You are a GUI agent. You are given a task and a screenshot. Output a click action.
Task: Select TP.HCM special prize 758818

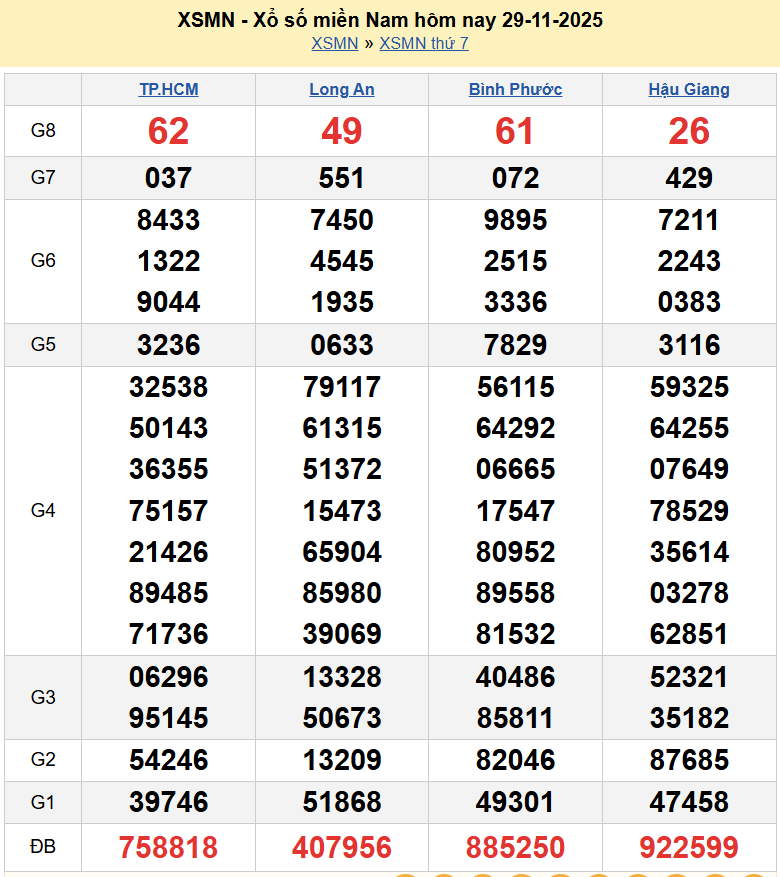[168, 848]
